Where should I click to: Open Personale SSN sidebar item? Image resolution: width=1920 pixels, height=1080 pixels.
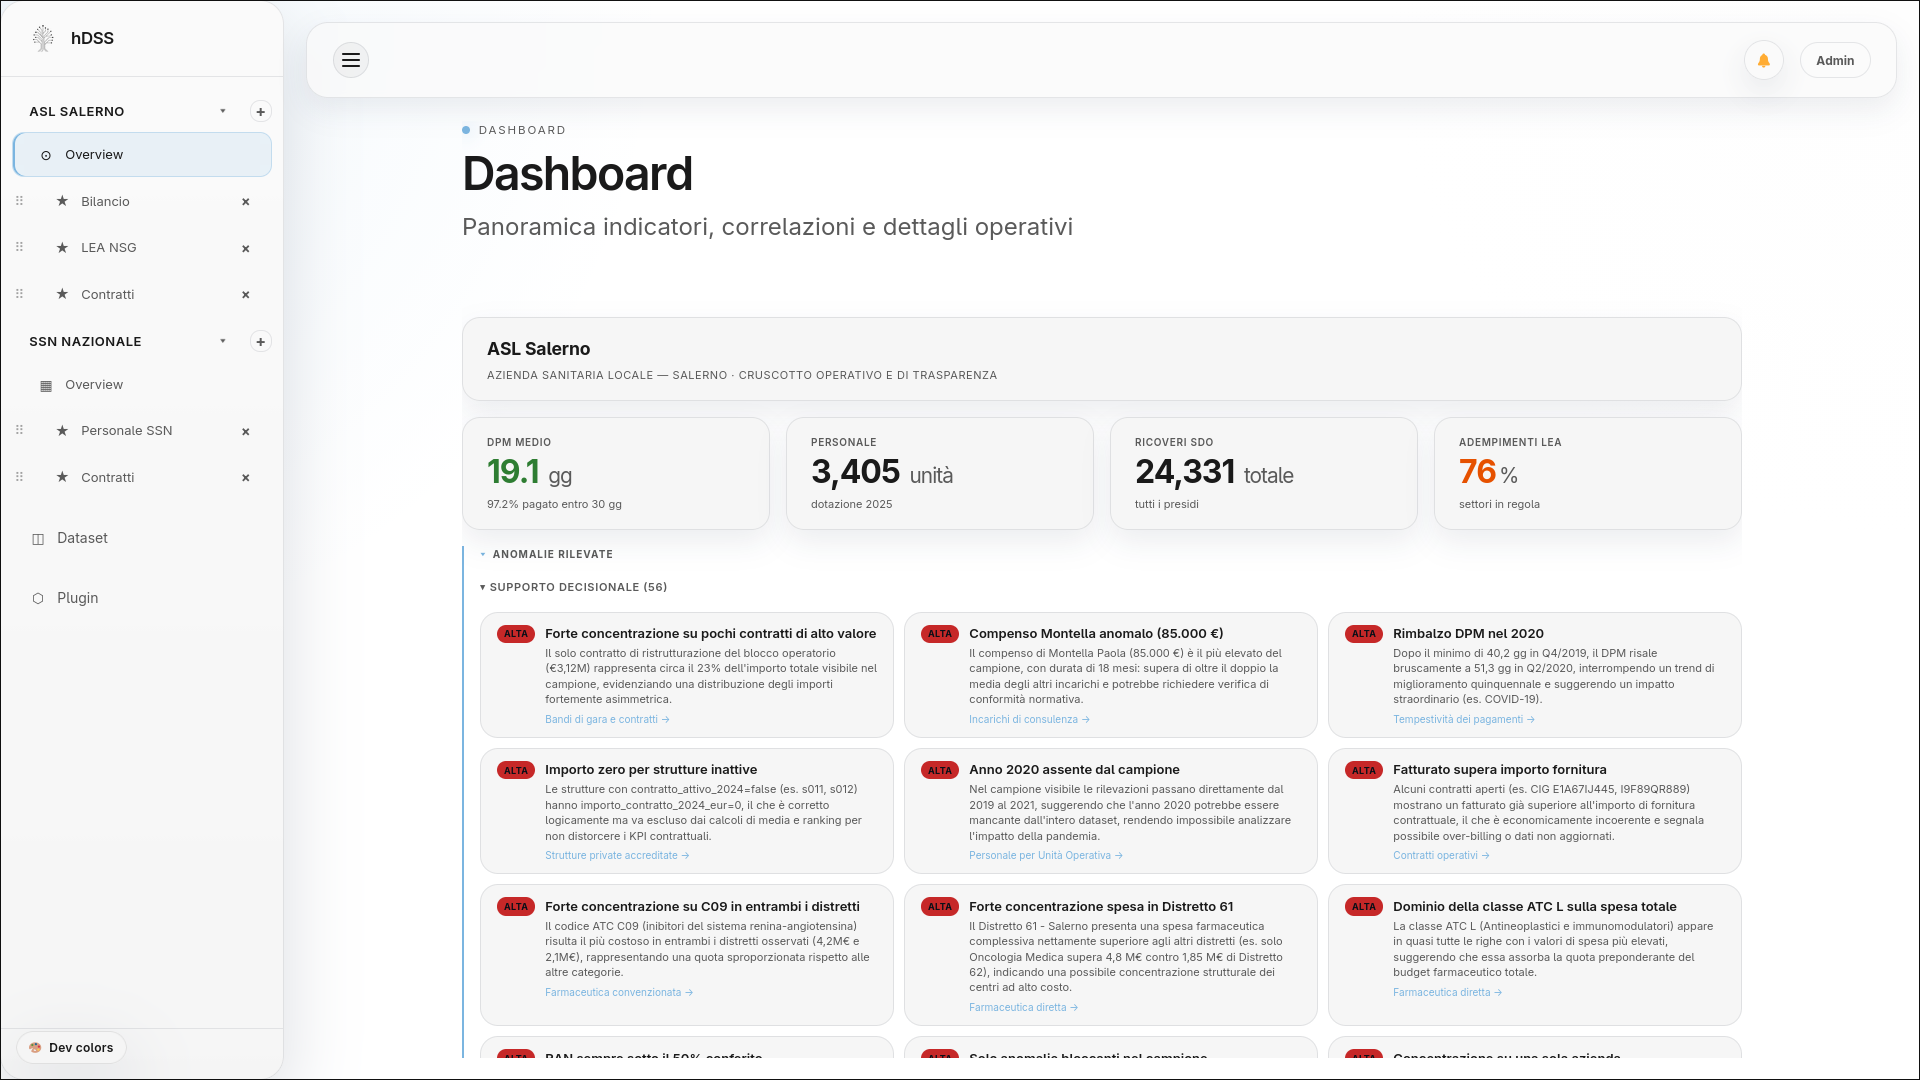coord(126,431)
